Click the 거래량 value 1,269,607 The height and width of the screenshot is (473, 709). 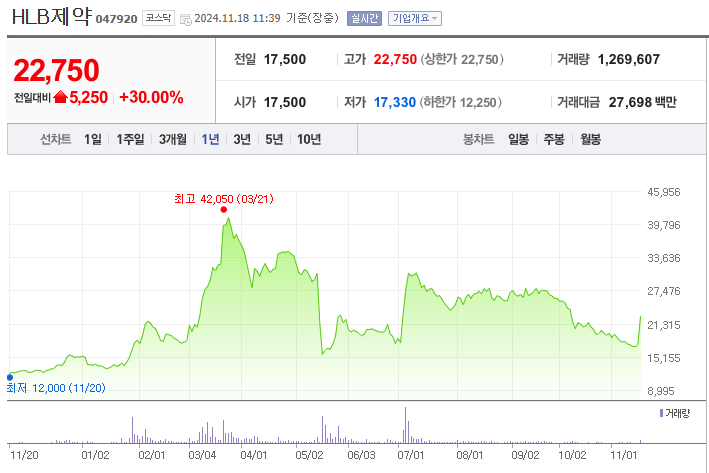629,59
